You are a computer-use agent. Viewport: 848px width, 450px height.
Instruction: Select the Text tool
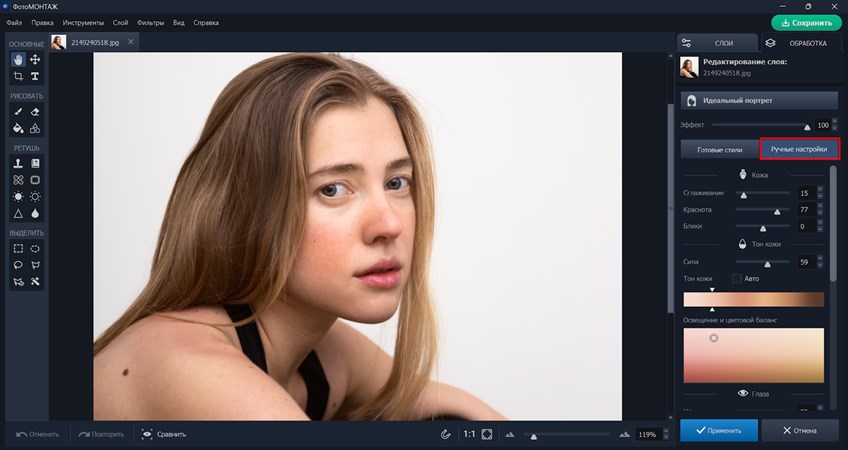tap(35, 76)
